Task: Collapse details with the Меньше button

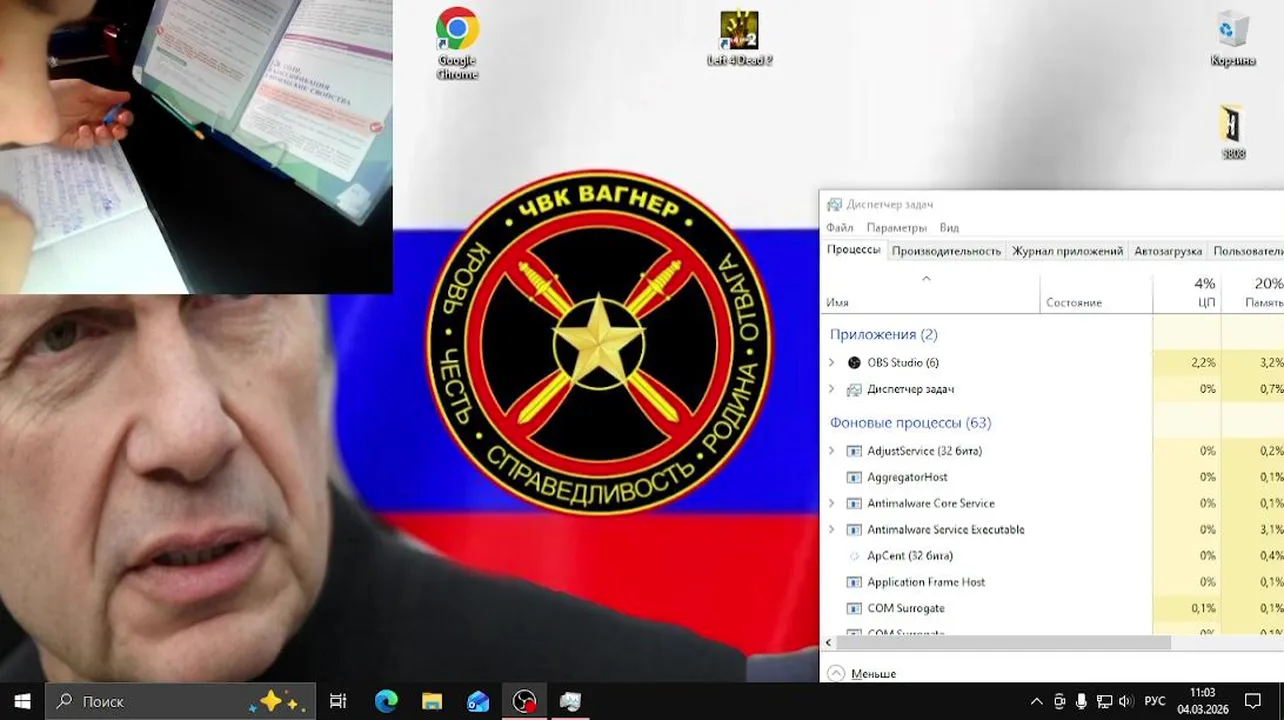Action: [862, 674]
